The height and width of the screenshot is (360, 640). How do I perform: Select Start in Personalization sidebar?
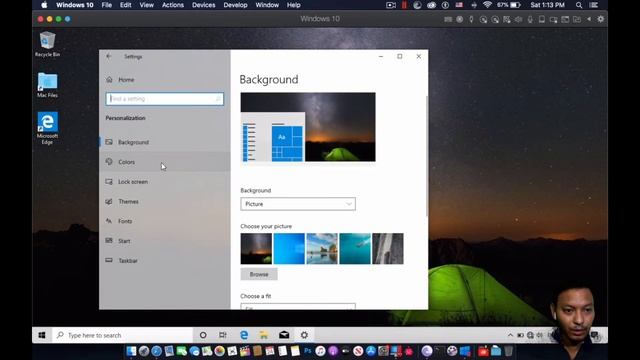(164, 241)
